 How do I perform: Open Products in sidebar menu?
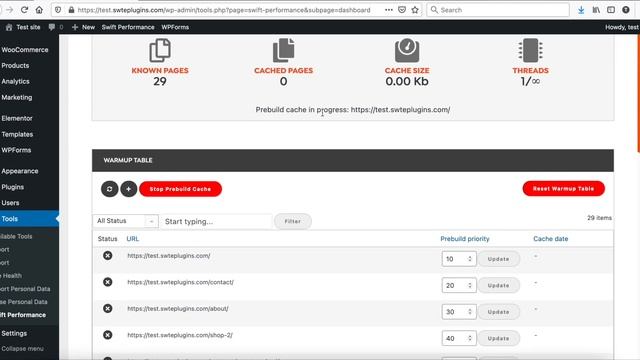(15, 65)
